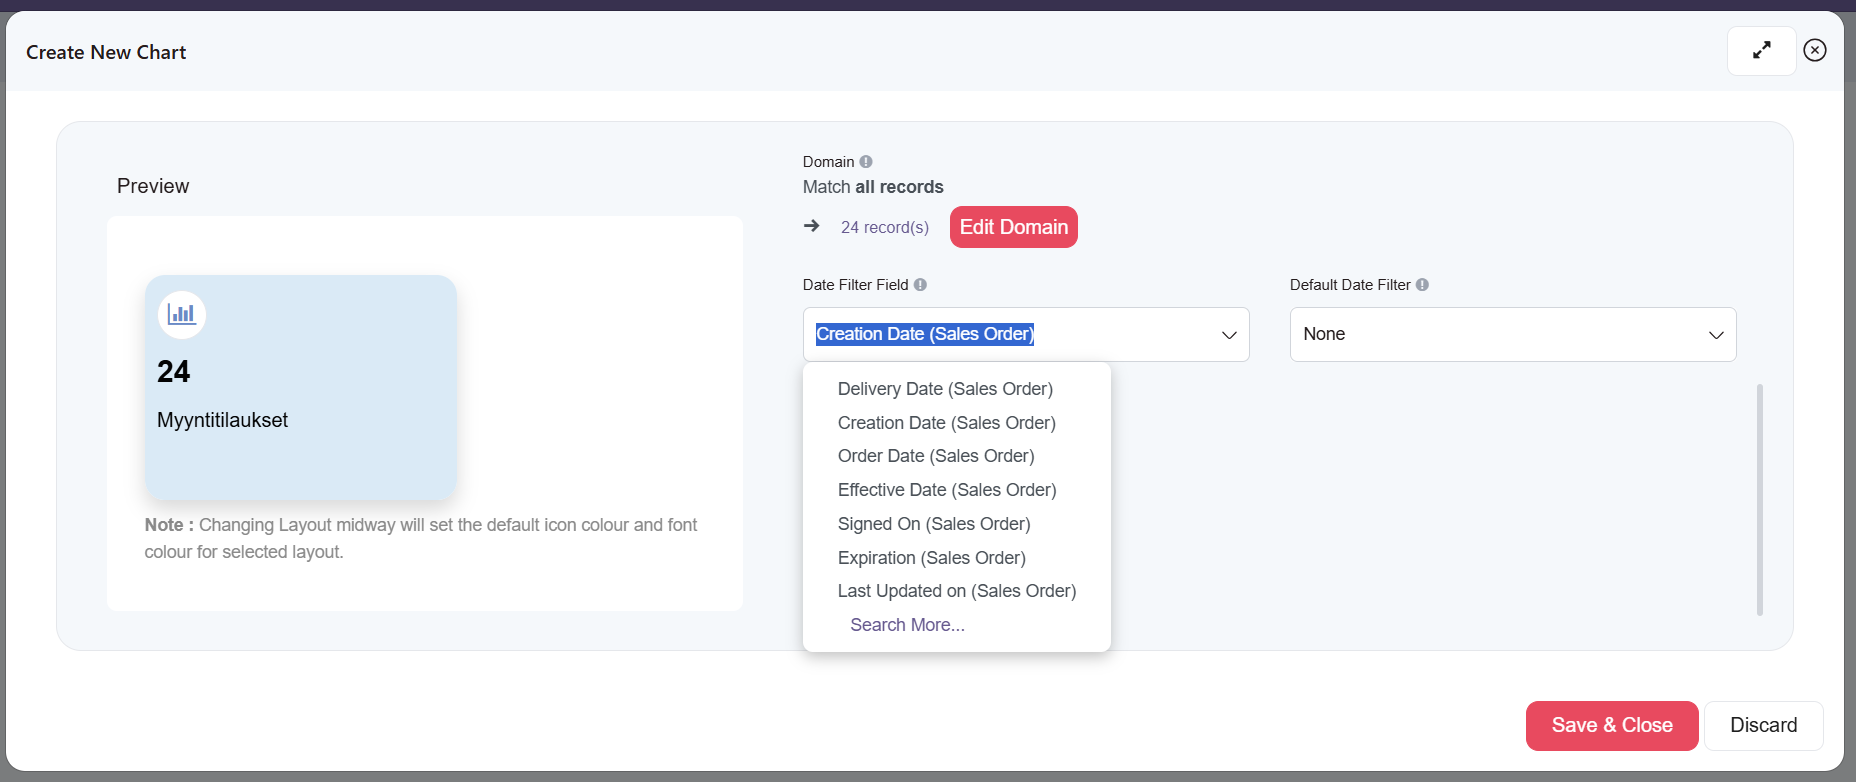Select Creation Date (Sales Order) from list
Image resolution: width=1856 pixels, height=782 pixels.
(946, 423)
